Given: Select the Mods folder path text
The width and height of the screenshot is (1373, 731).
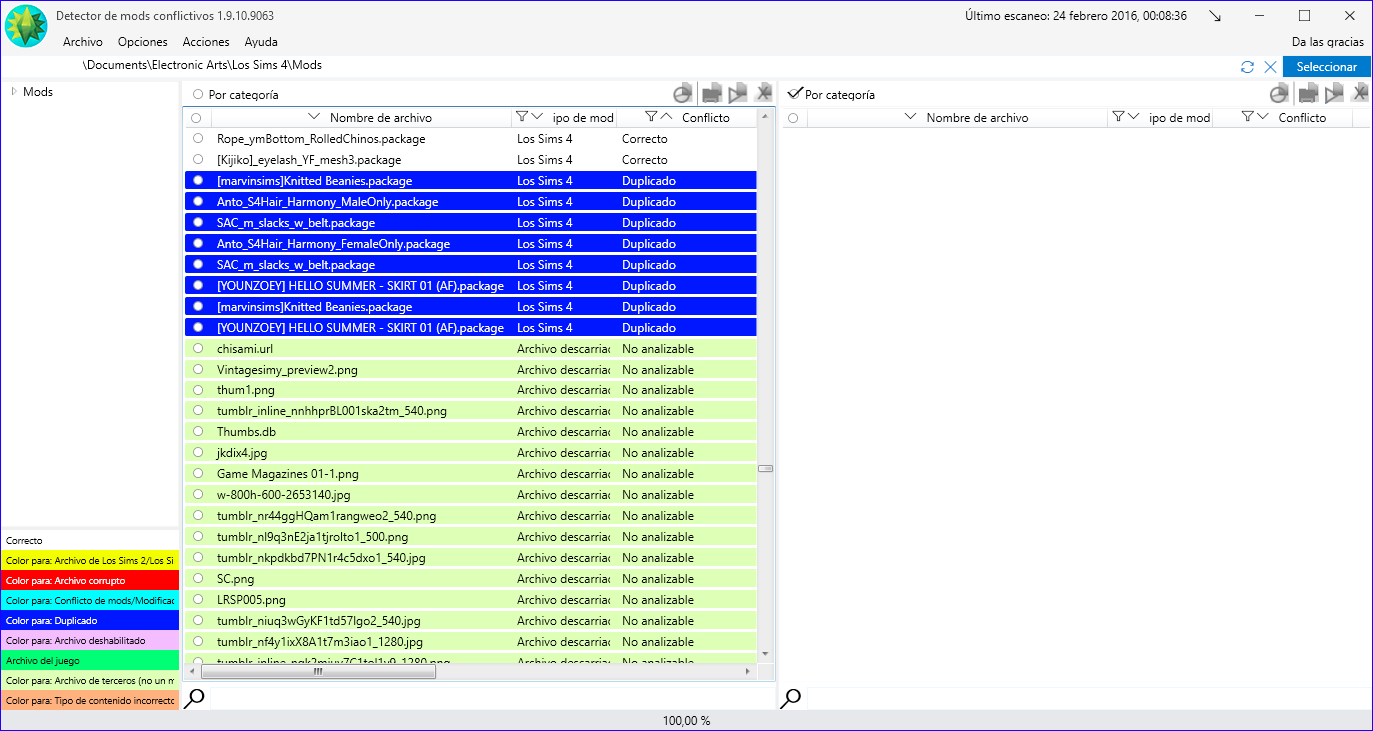Looking at the screenshot, I should tap(203, 65).
